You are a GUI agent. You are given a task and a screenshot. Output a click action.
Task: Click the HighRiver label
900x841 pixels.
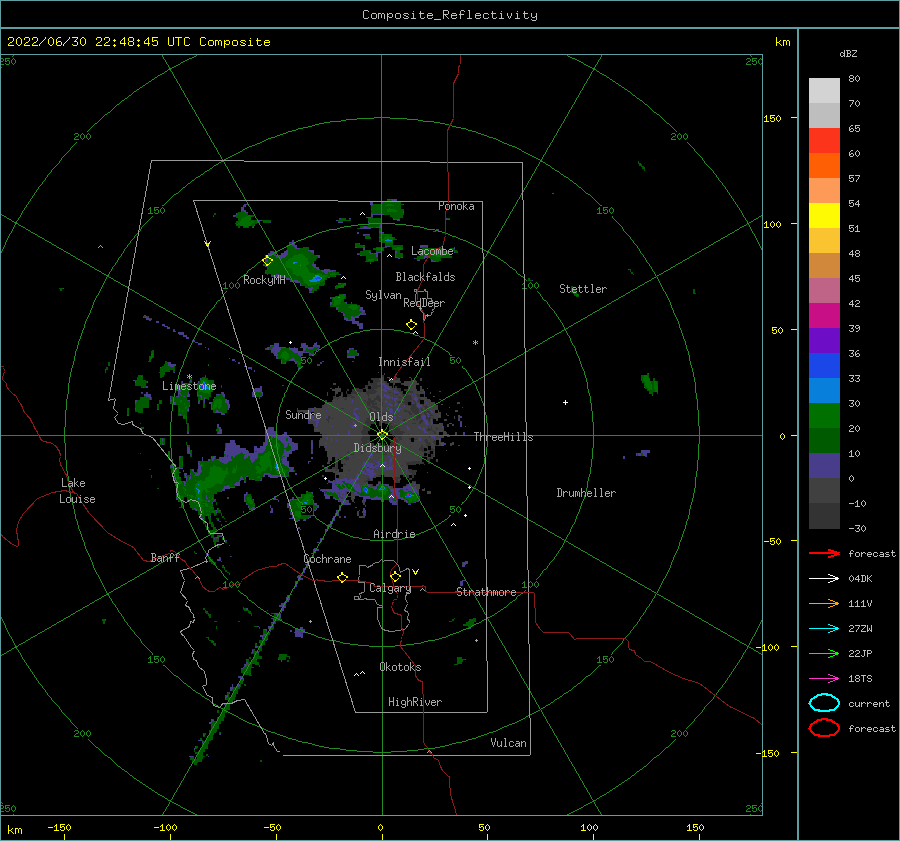pos(415,702)
